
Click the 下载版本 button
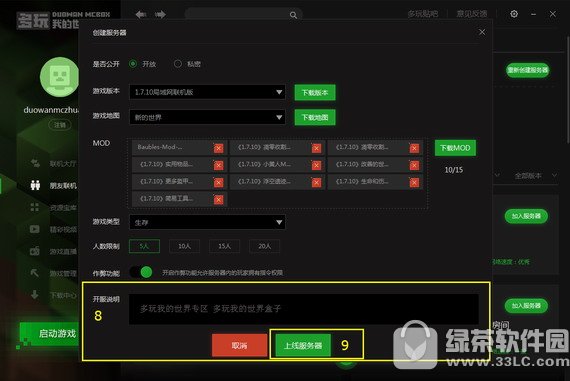[x=315, y=92]
